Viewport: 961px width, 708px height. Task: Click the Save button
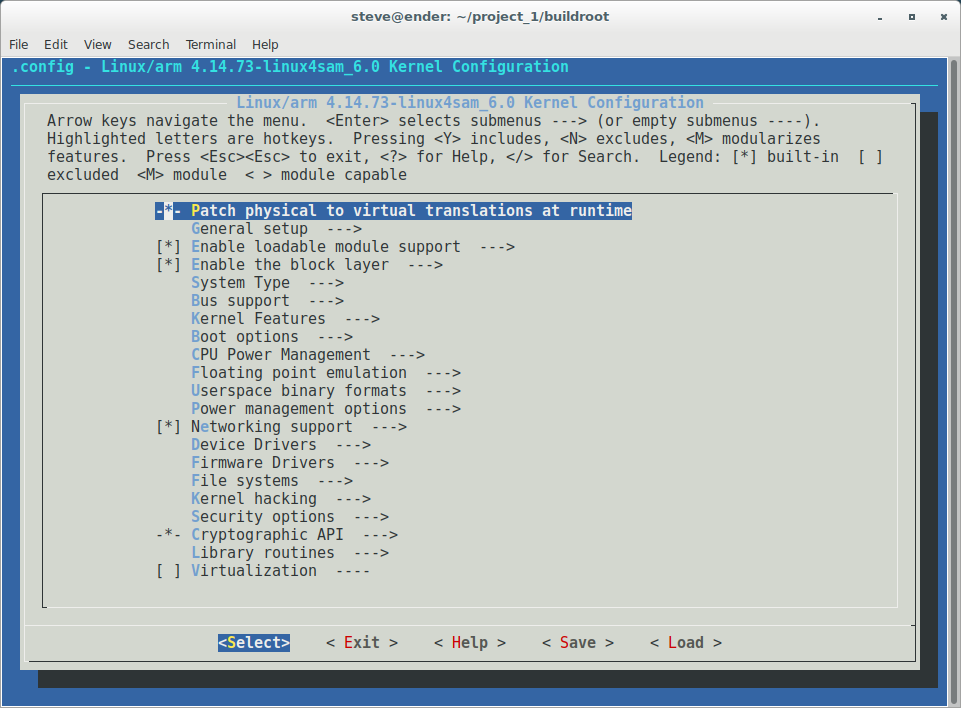(576, 642)
